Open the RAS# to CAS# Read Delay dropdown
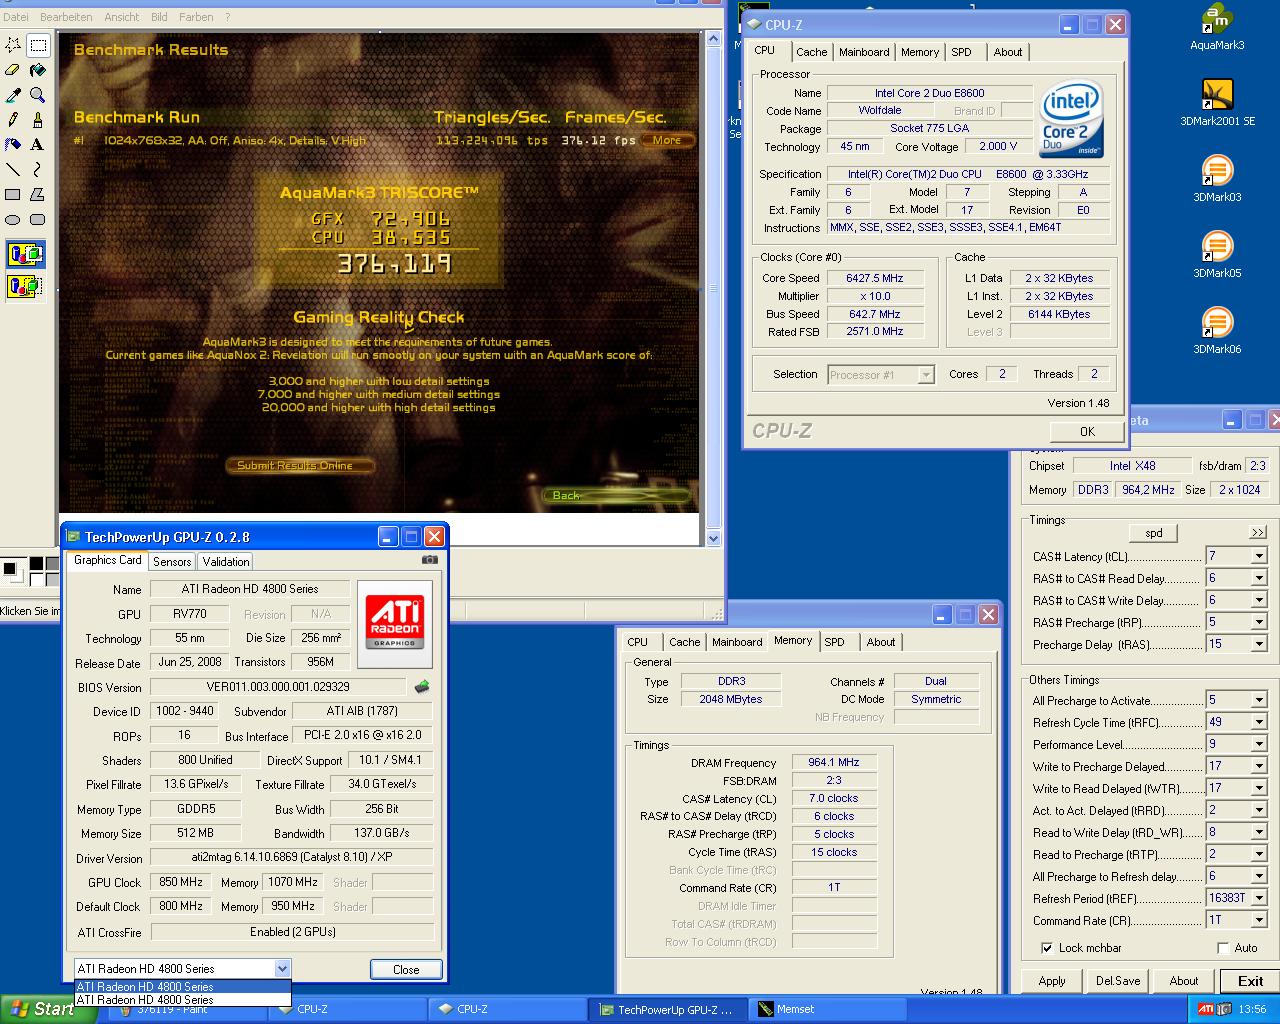The image size is (1280, 1024). (1259, 578)
